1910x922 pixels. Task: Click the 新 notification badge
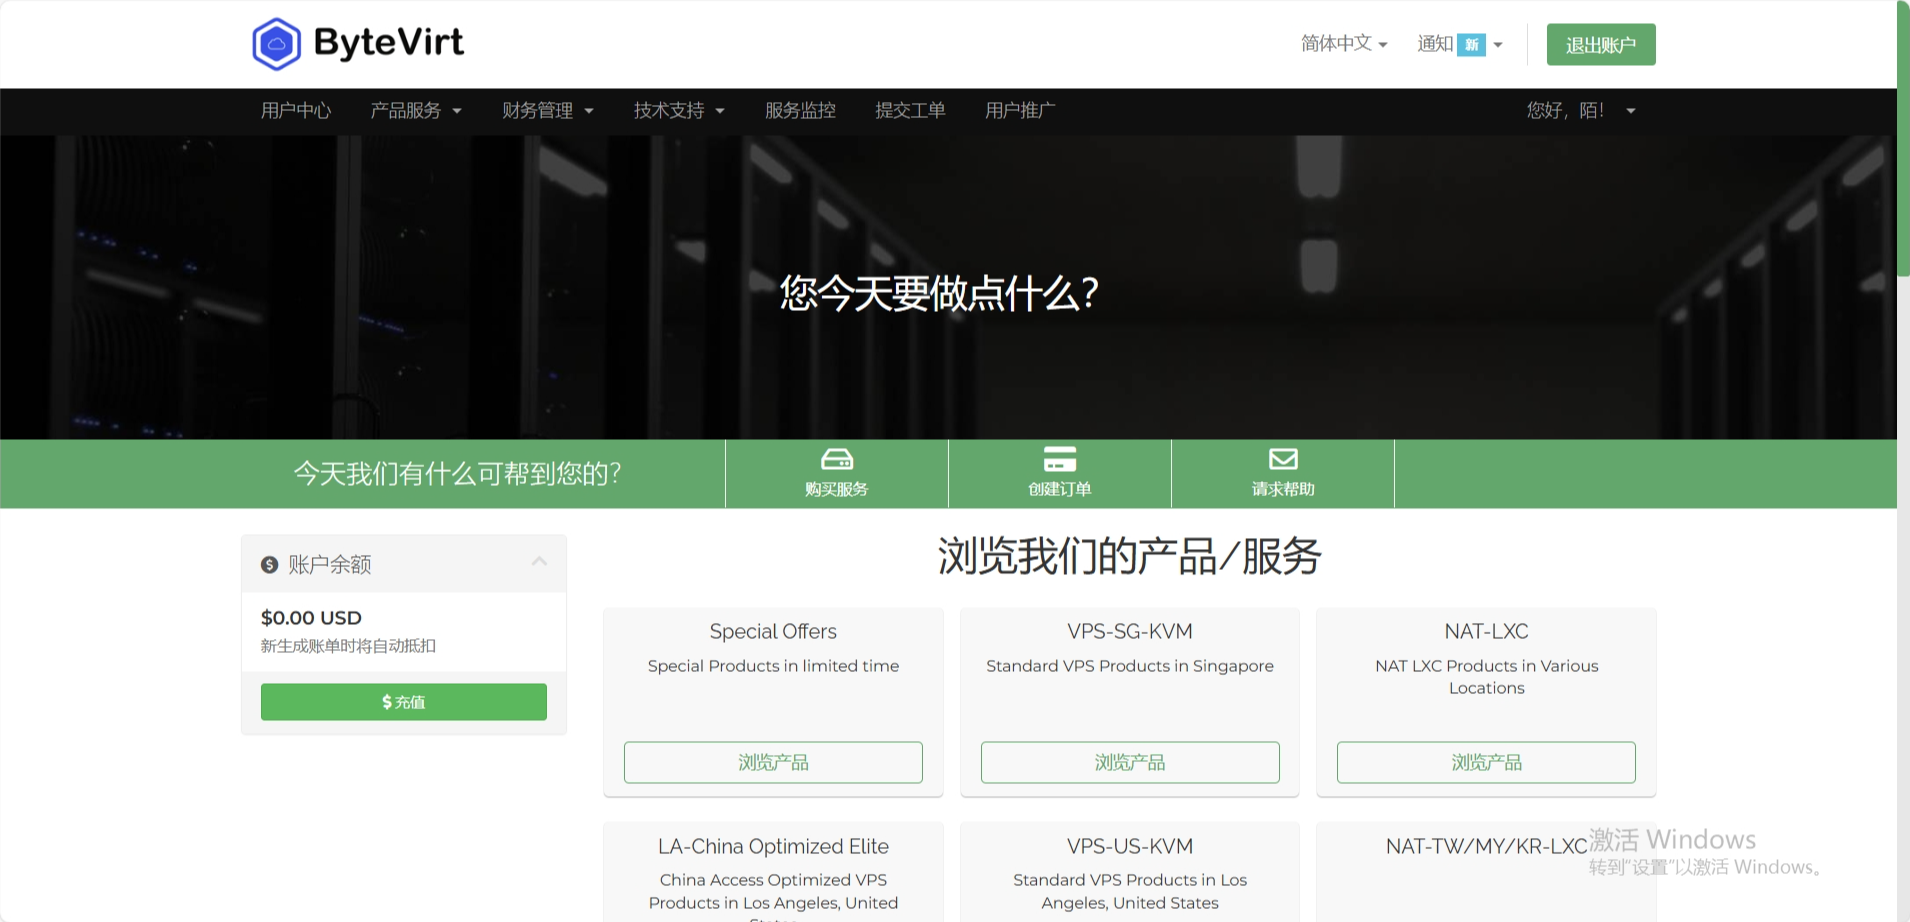[x=1469, y=43]
